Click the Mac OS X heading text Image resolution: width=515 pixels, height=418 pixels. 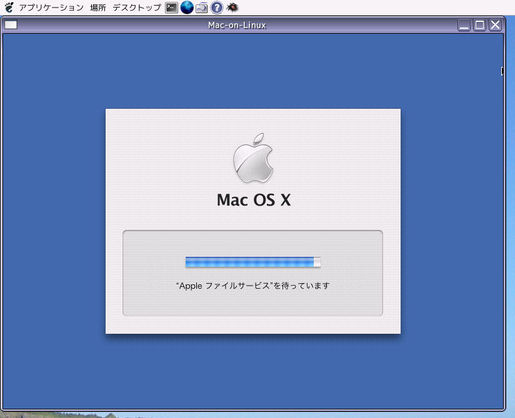point(254,200)
